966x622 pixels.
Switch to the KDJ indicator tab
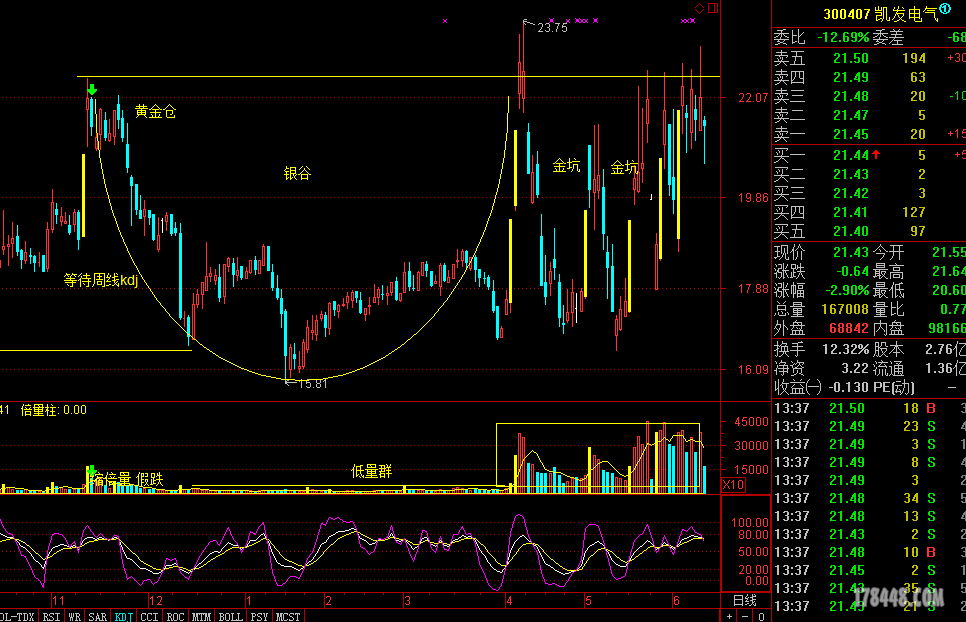(x=123, y=616)
